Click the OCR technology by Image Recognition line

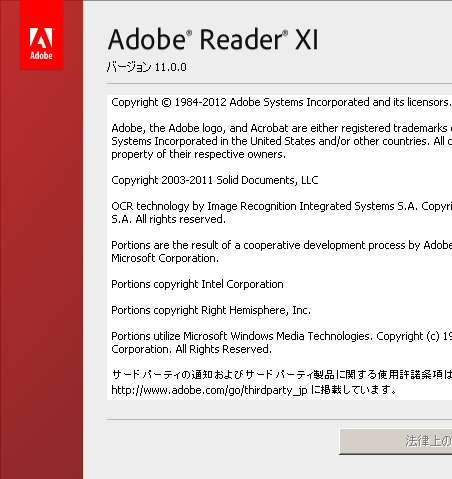281,206
